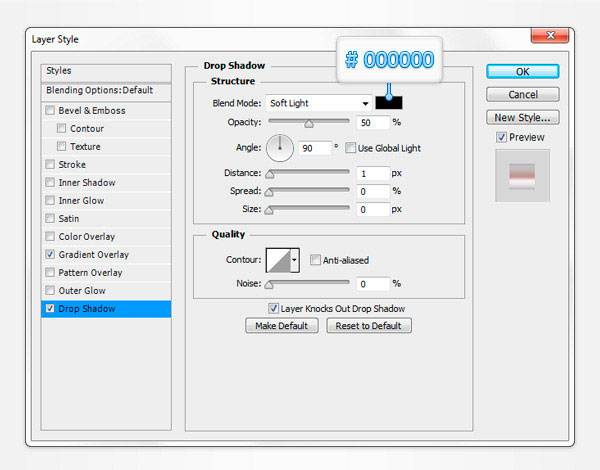Click the style preview thumbnail
This screenshot has height=470, width=600.
click(522, 176)
